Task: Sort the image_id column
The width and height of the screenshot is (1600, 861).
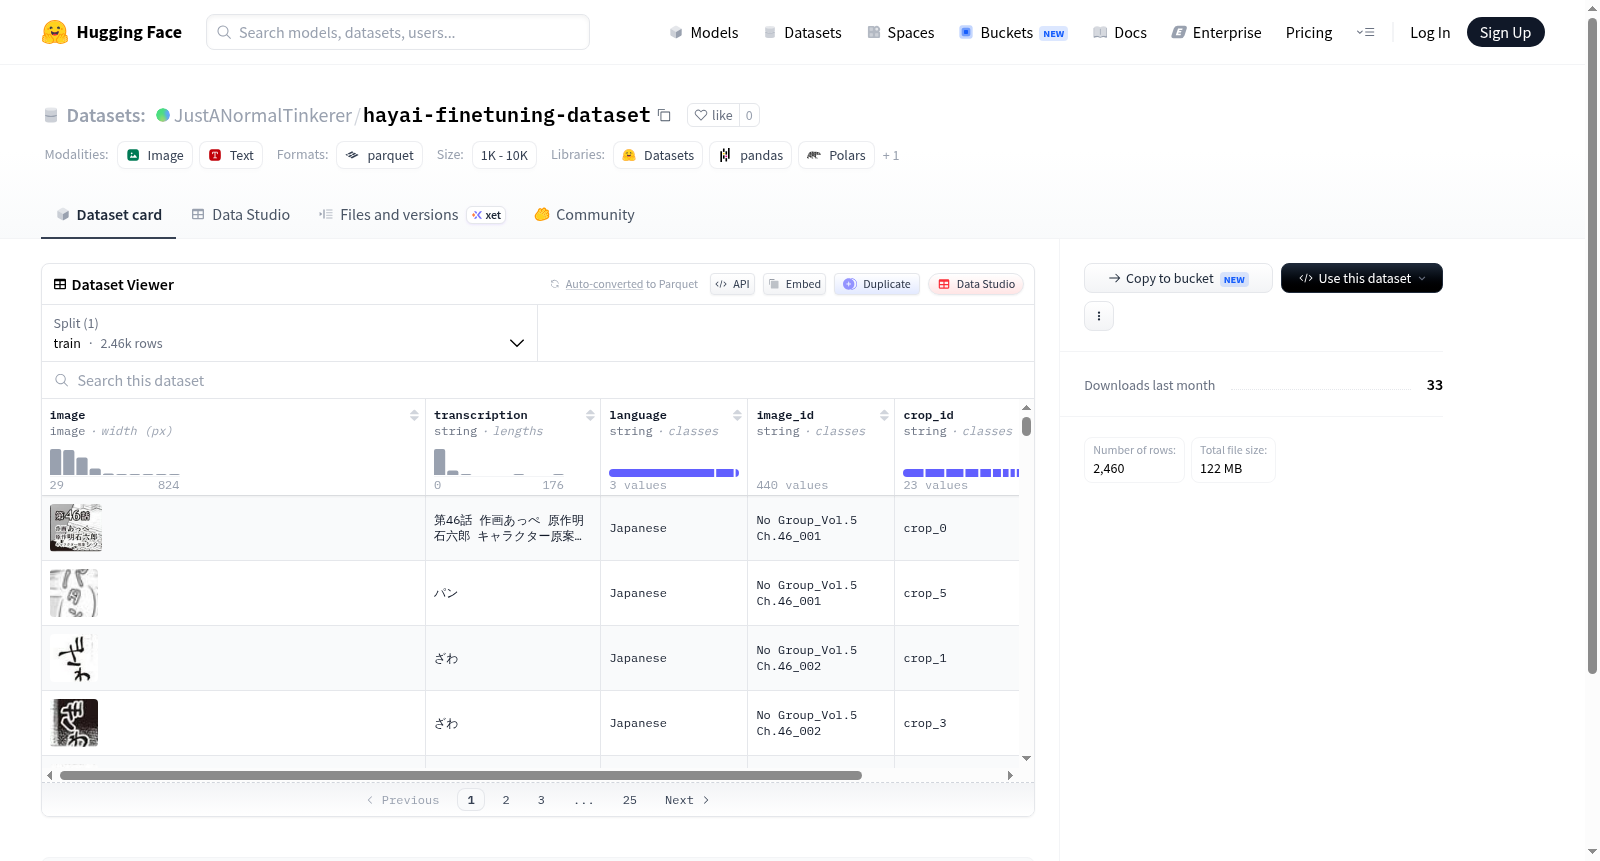Action: coord(884,415)
